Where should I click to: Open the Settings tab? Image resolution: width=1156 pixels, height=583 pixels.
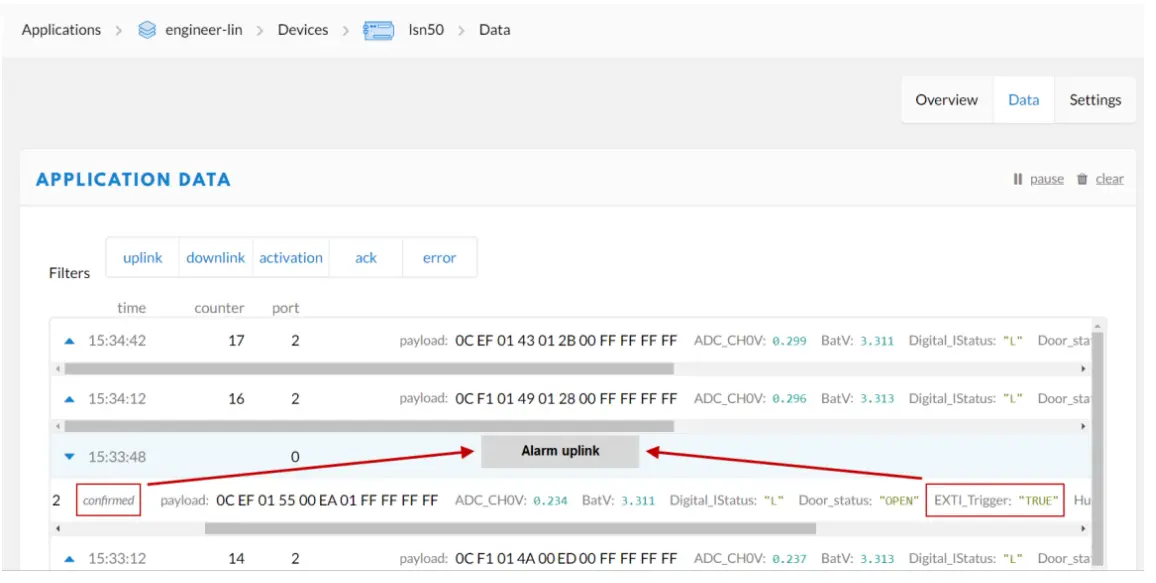tap(1095, 100)
